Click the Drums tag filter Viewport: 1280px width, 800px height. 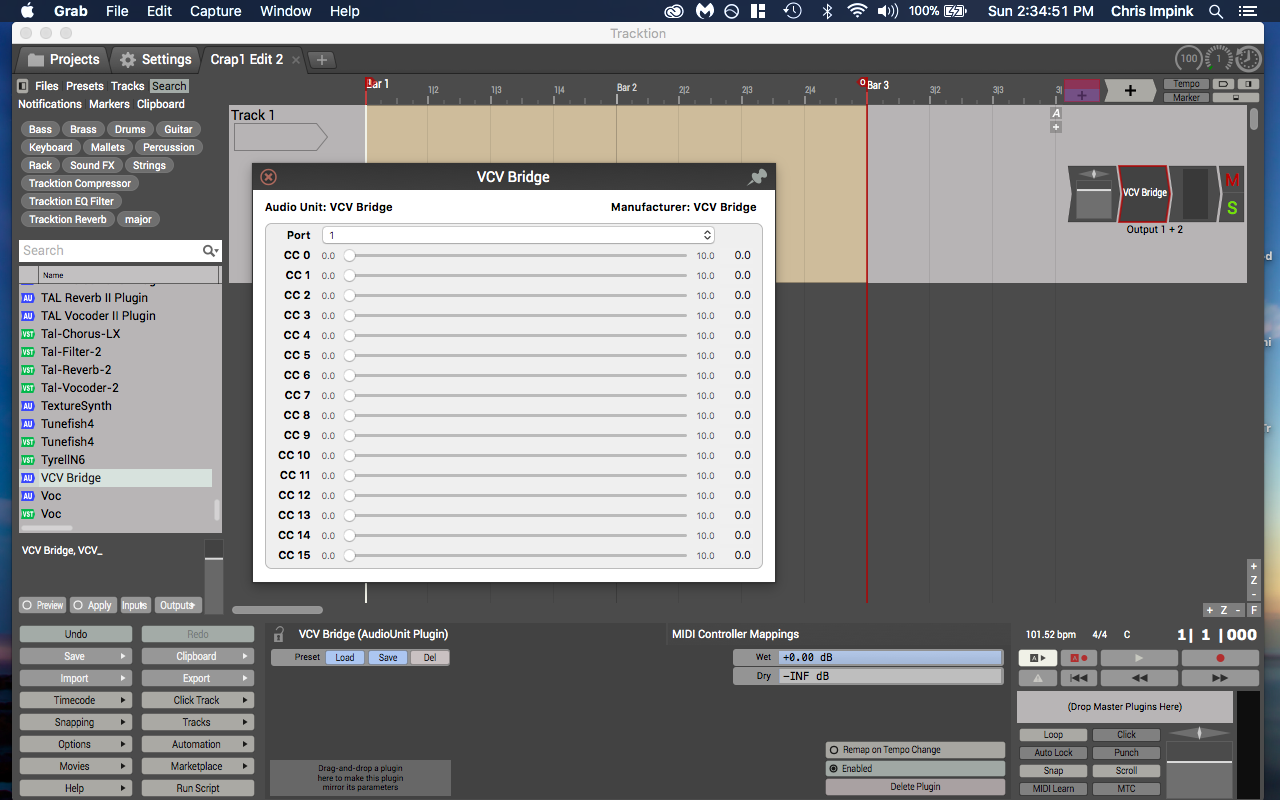coord(130,129)
